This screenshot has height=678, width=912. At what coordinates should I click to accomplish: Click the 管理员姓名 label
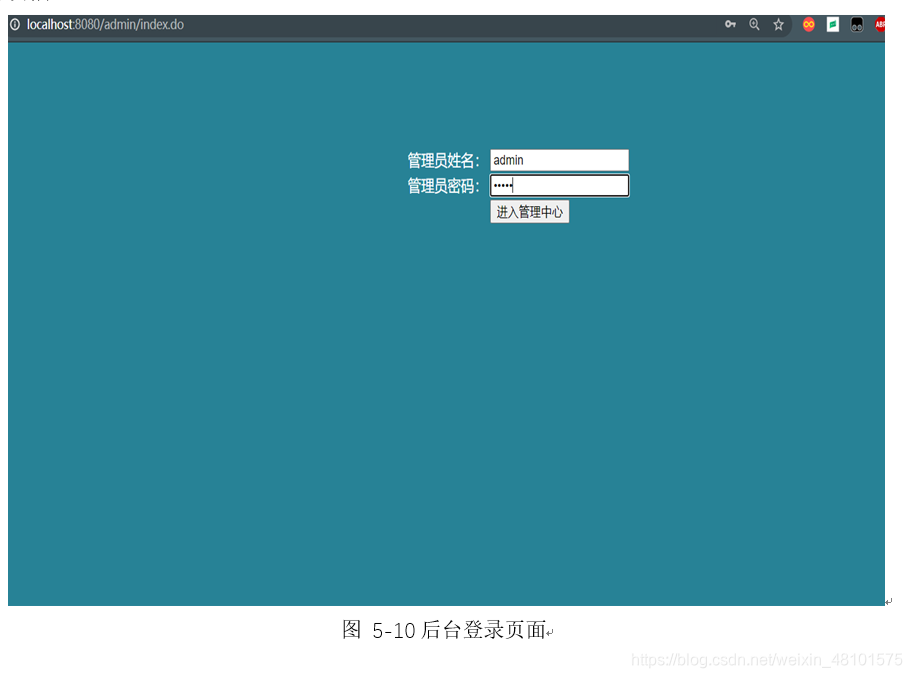point(444,160)
